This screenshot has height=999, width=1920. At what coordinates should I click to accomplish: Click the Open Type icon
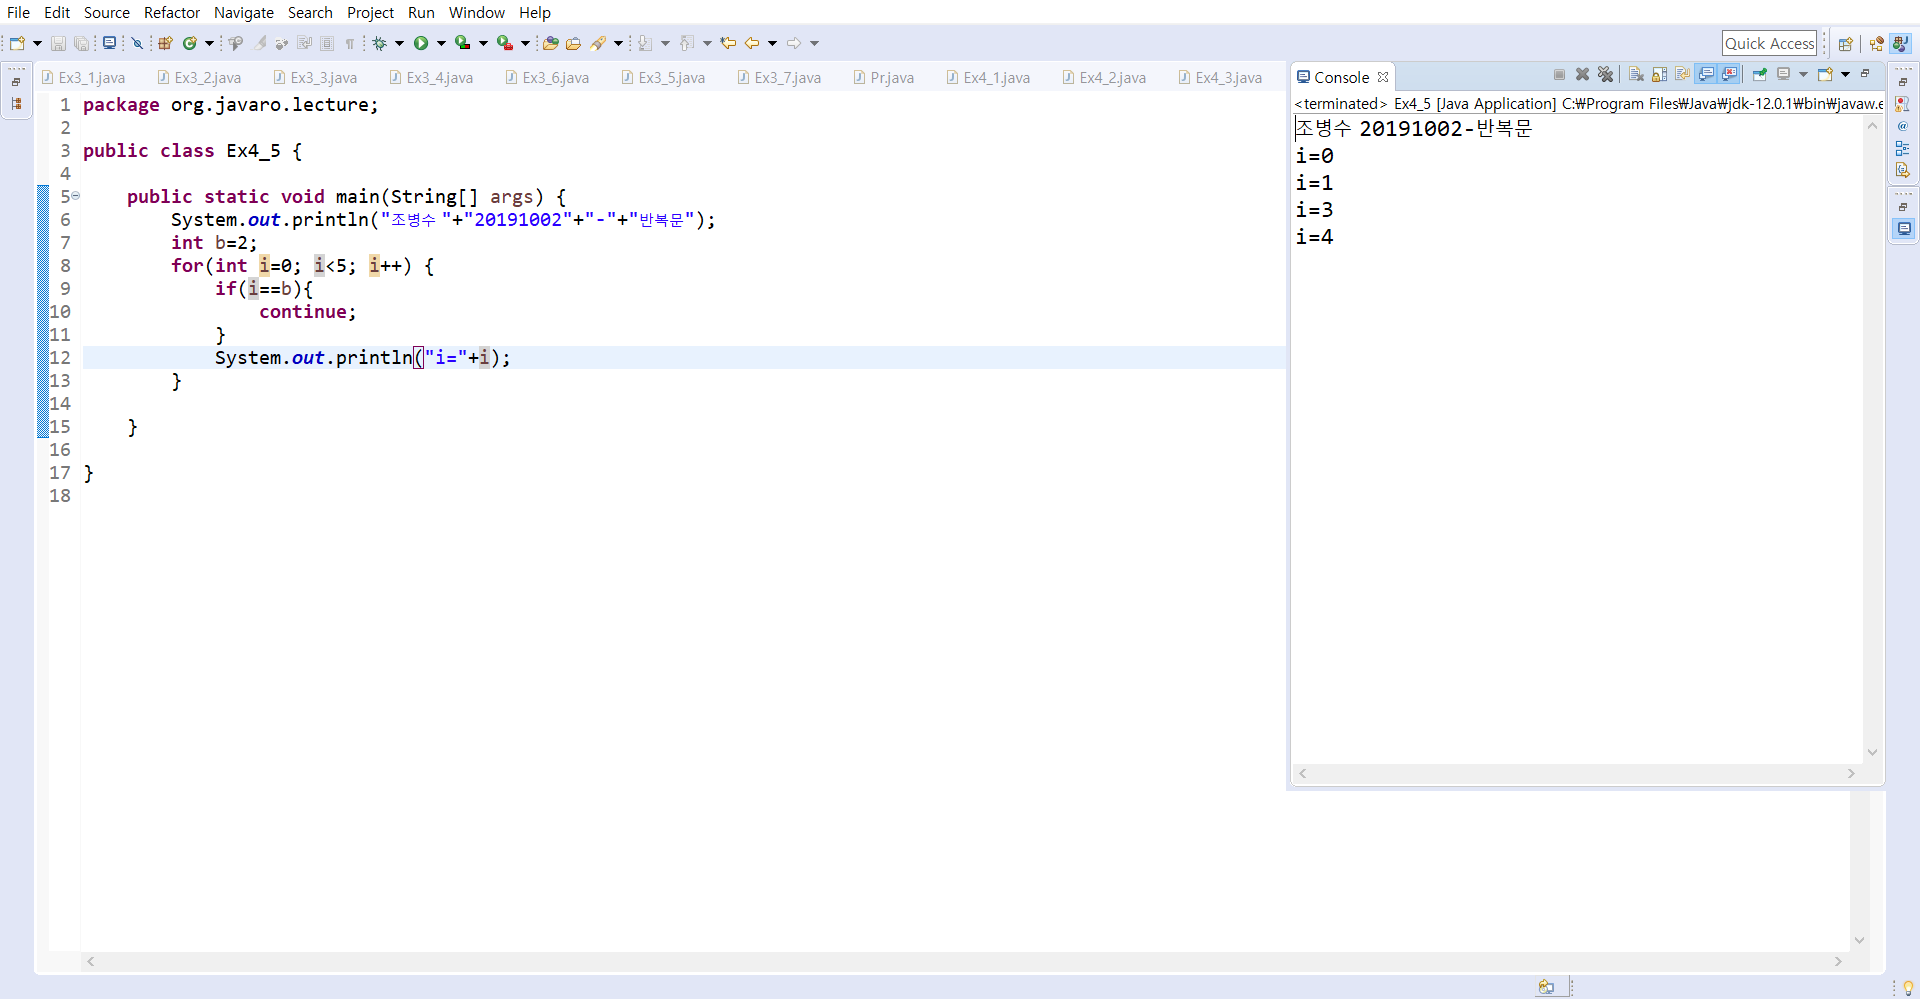coord(551,43)
